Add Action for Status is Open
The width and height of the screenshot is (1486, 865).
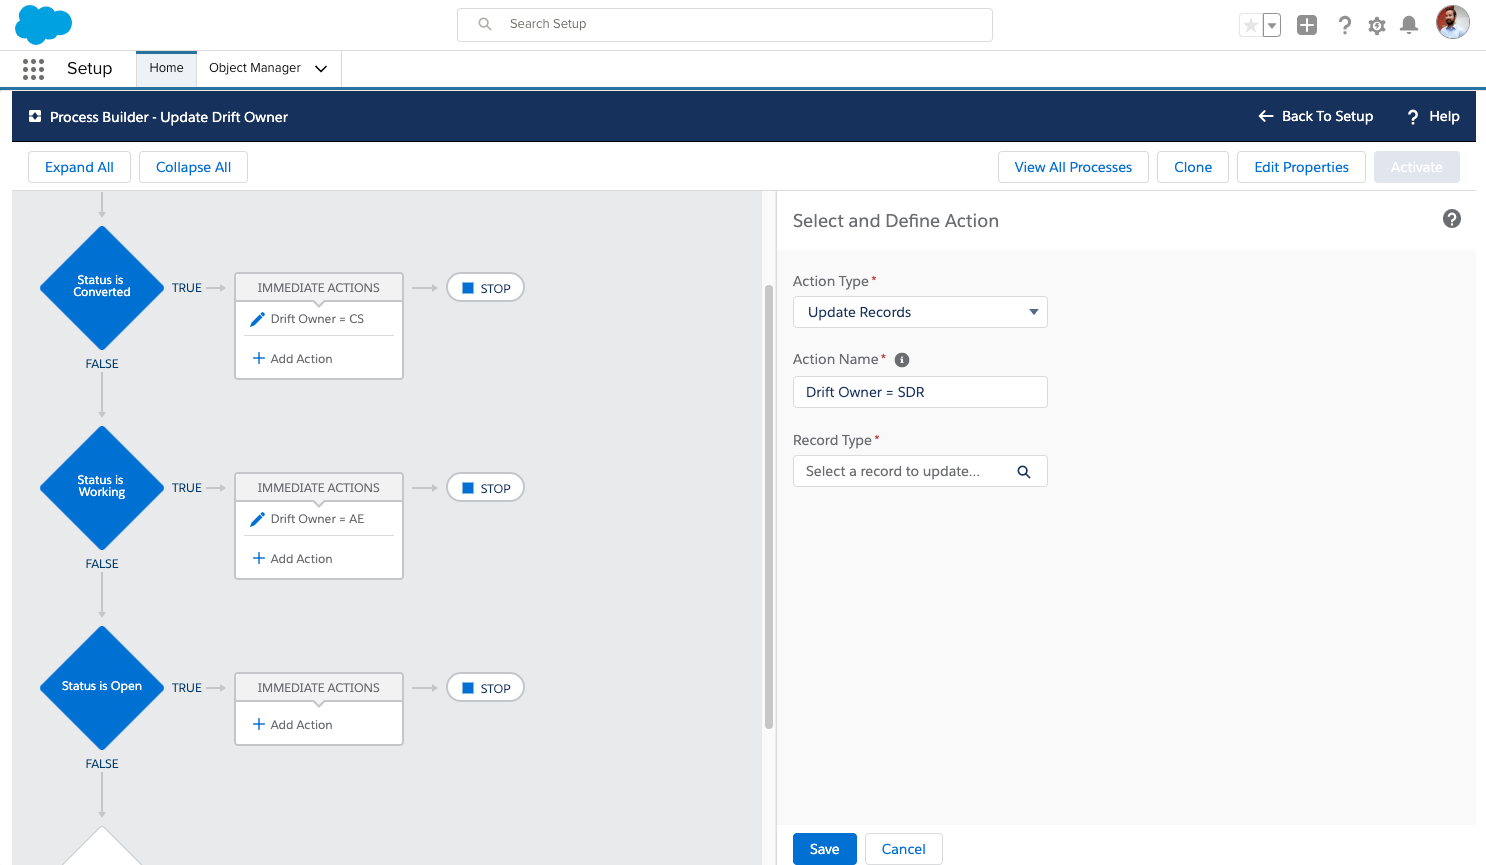(x=293, y=724)
